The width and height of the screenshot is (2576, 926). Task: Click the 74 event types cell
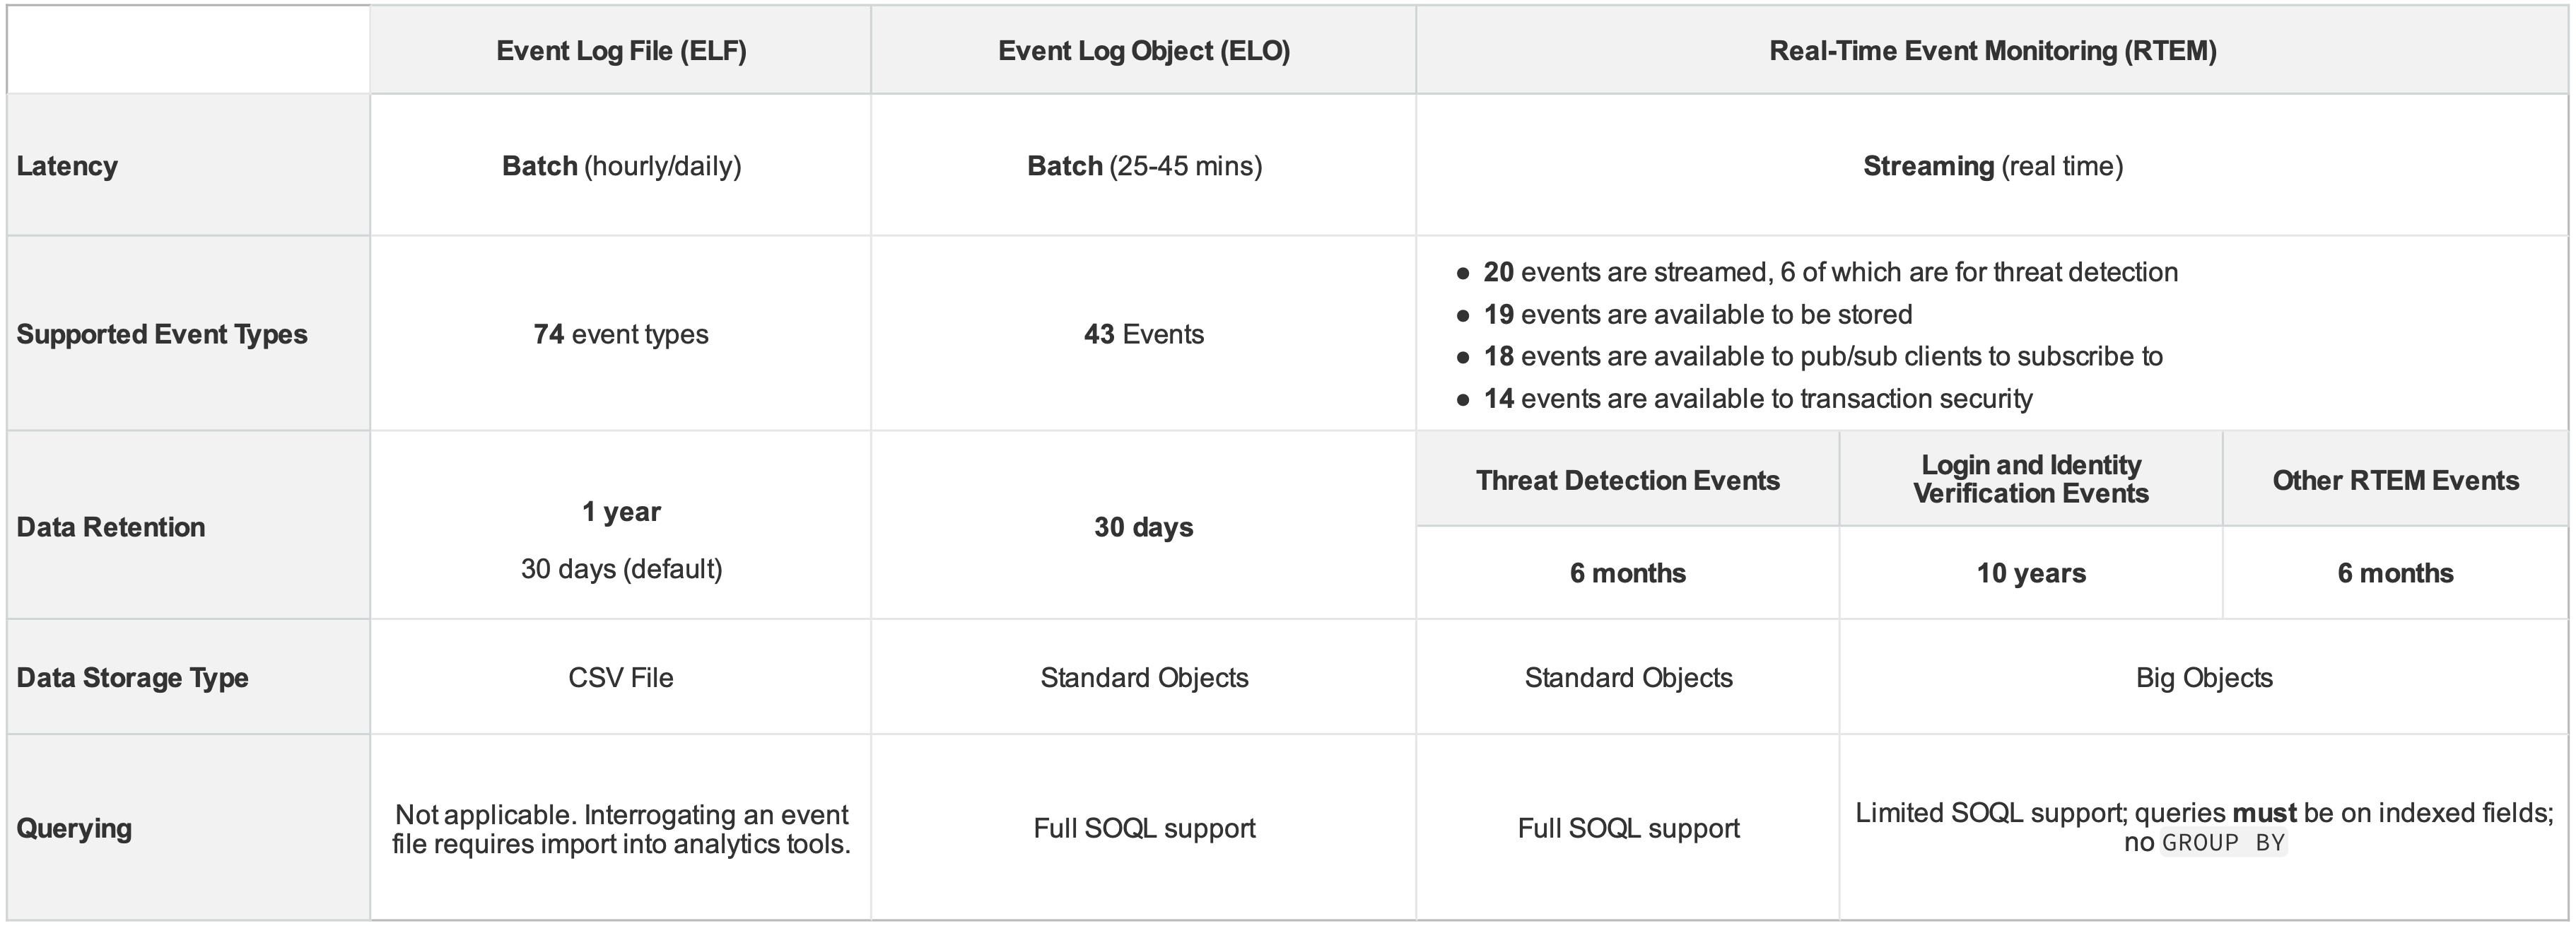621,334
